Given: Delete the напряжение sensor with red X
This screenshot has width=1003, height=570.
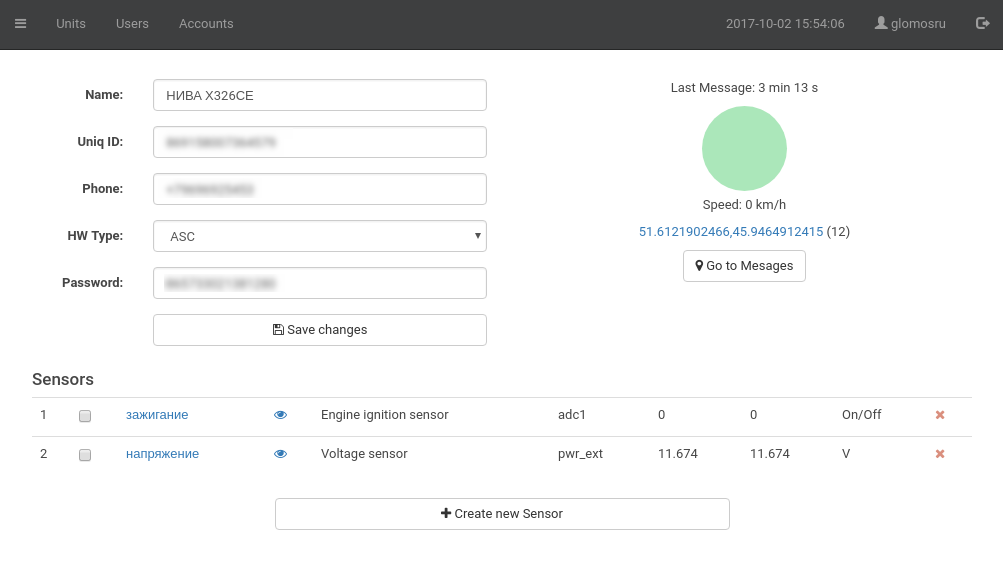Looking at the screenshot, I should tap(939, 454).
